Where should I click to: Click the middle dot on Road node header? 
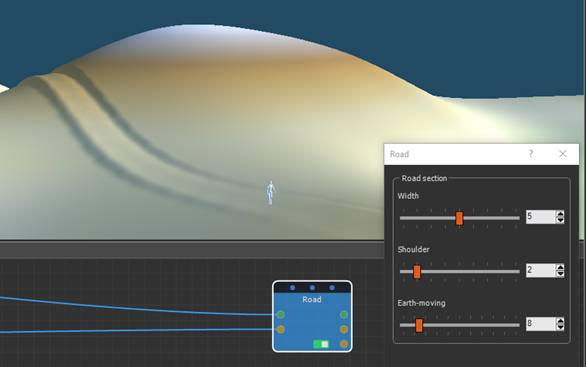312,287
